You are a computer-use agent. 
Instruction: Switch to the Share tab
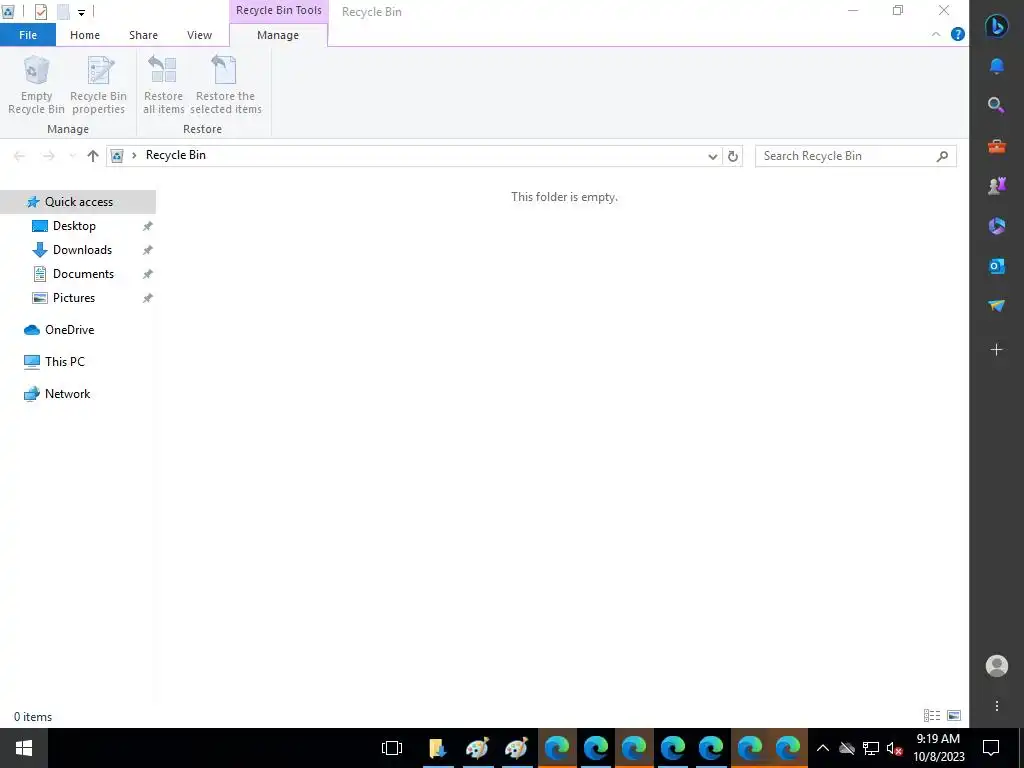tap(143, 35)
